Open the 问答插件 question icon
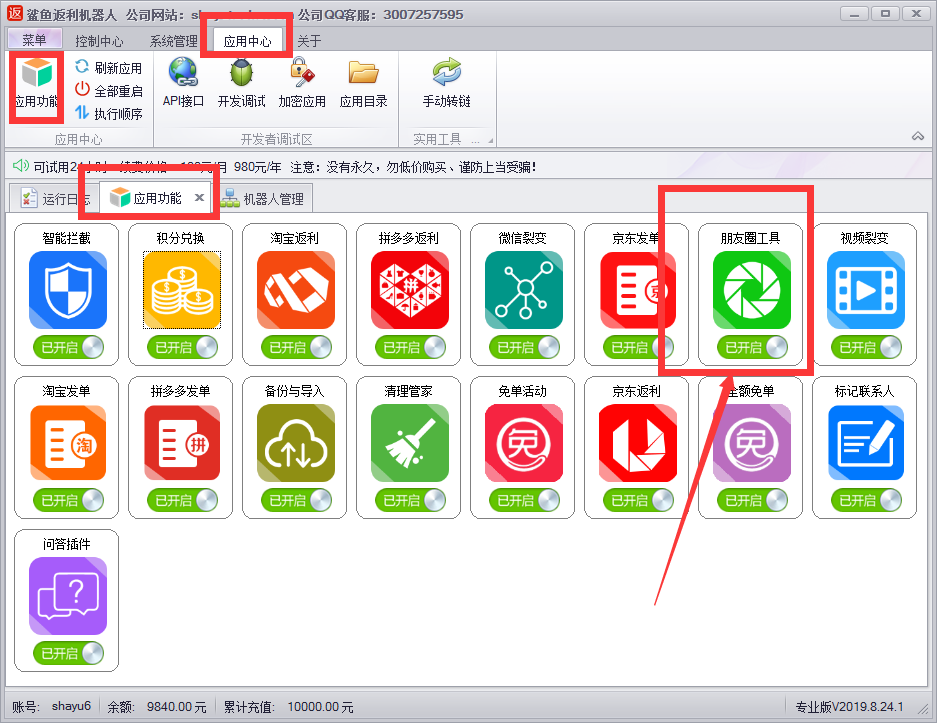Screen dimensions: 937x723 click(68, 596)
